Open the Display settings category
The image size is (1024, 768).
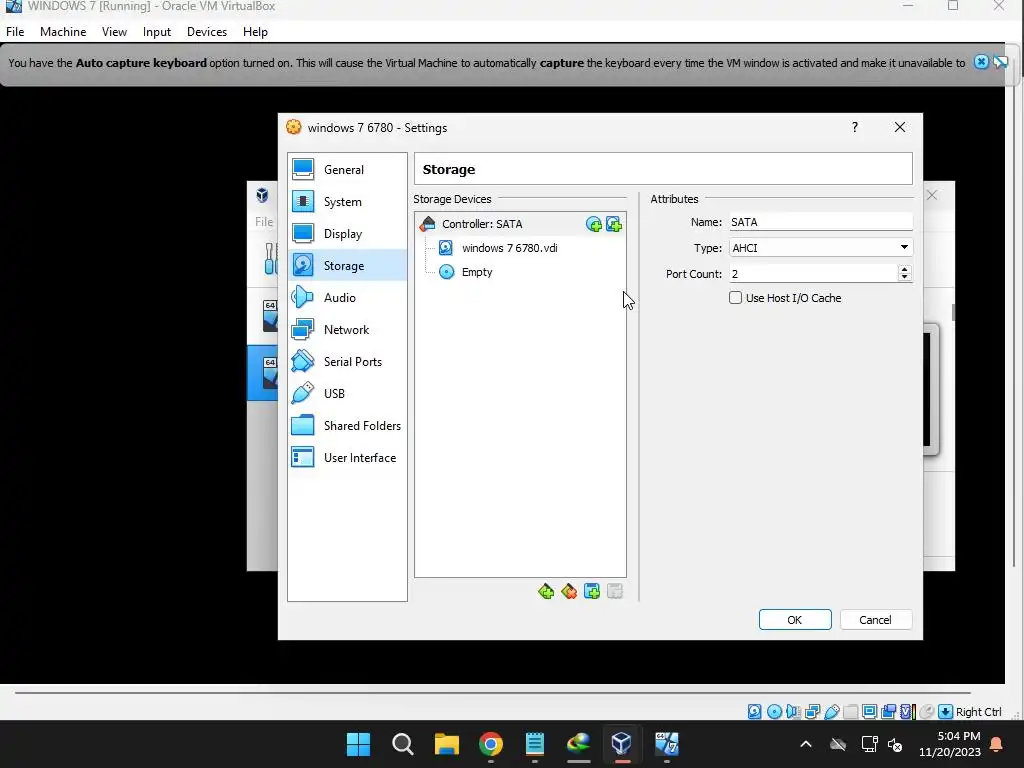point(347,234)
